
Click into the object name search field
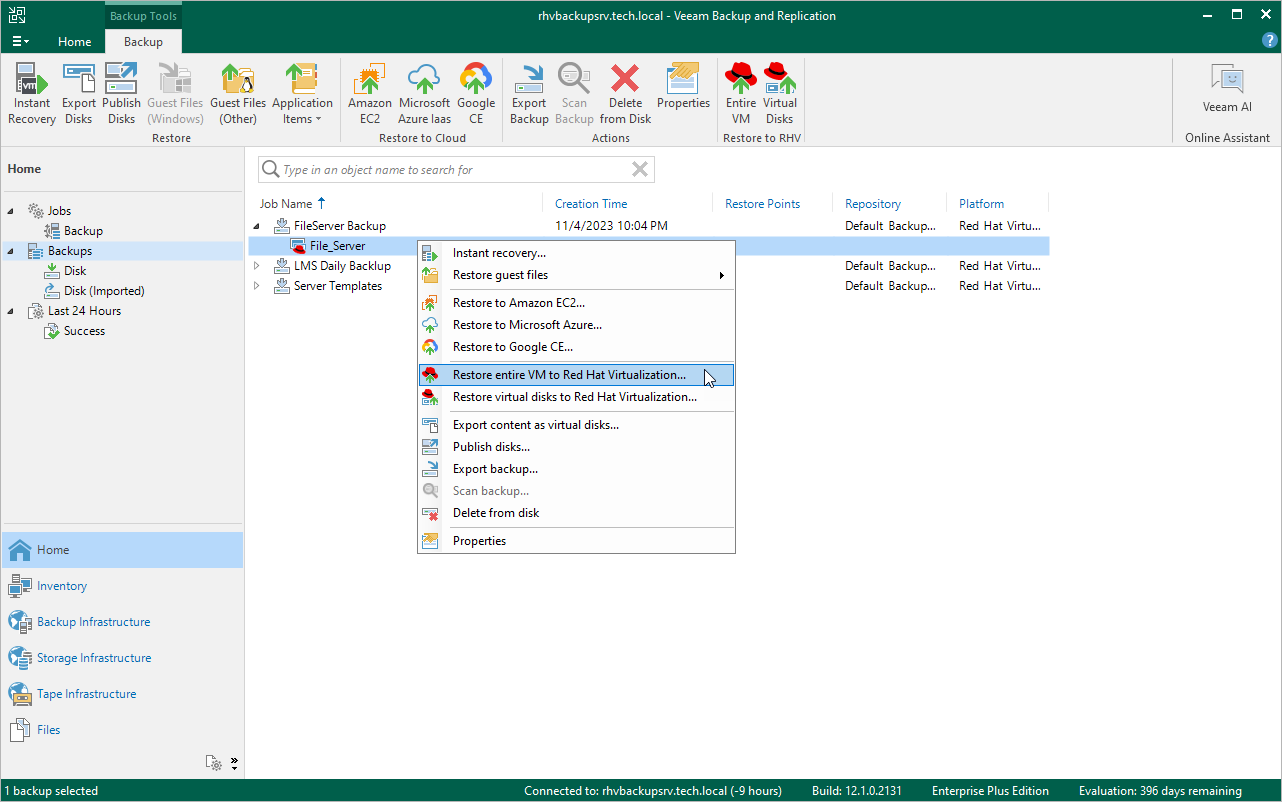(455, 170)
